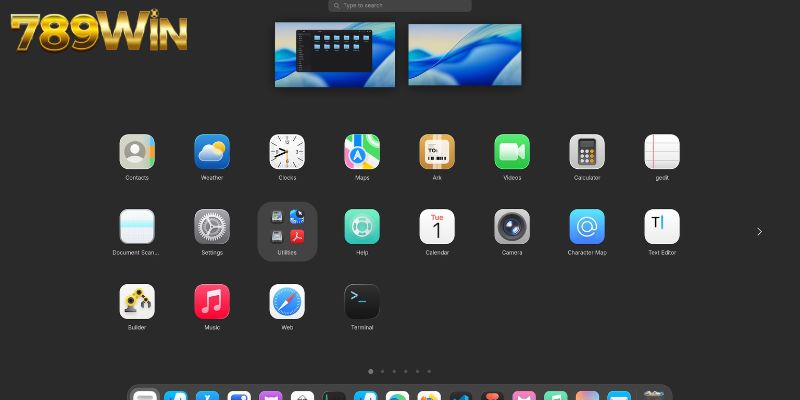Open the Camera app

click(x=512, y=227)
